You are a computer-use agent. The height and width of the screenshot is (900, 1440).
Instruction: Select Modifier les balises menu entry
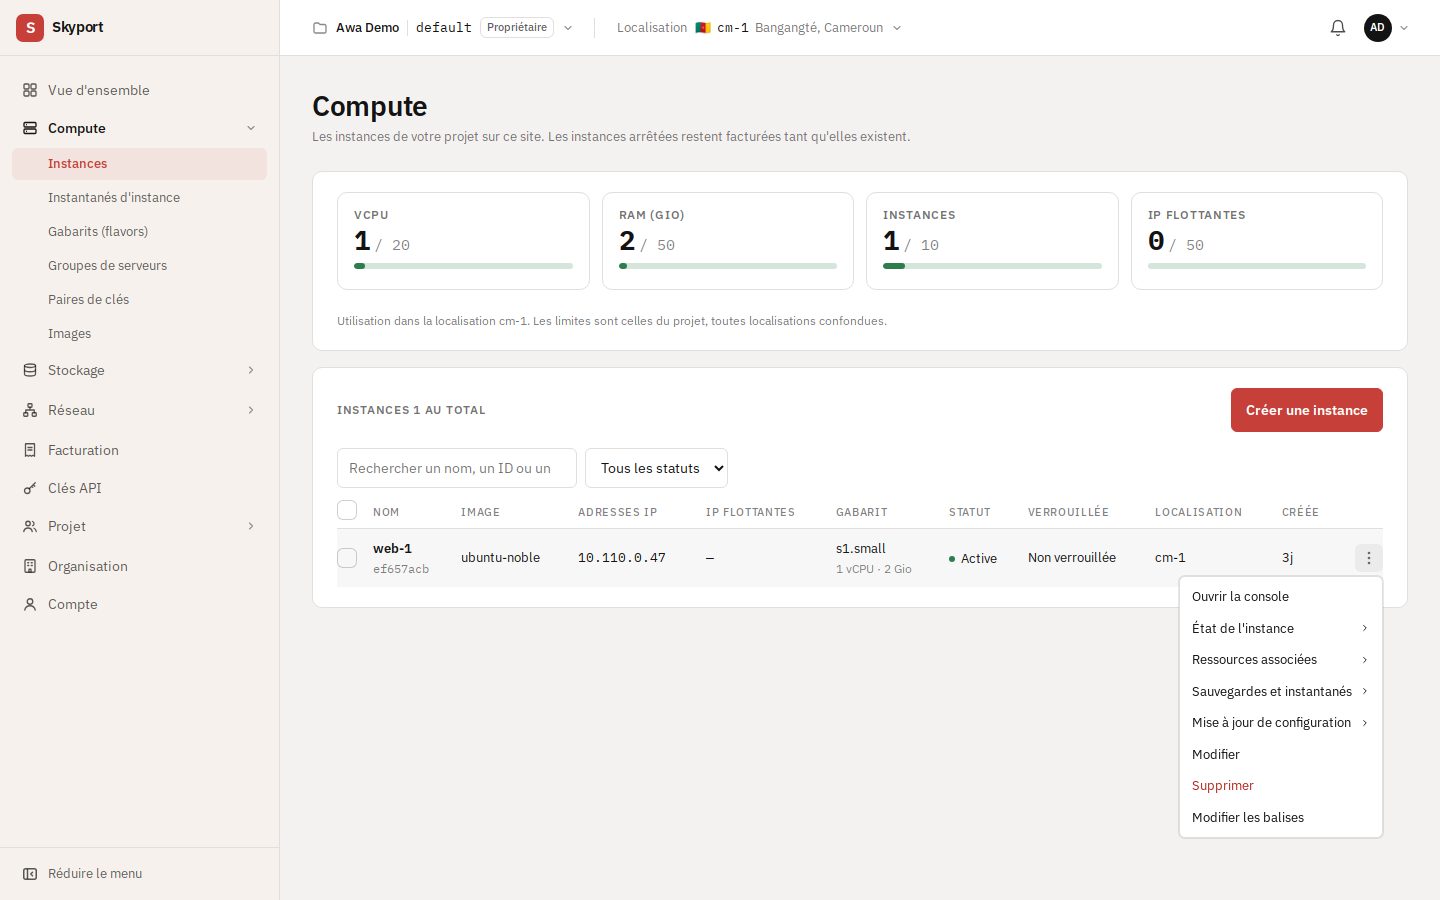click(1281, 817)
